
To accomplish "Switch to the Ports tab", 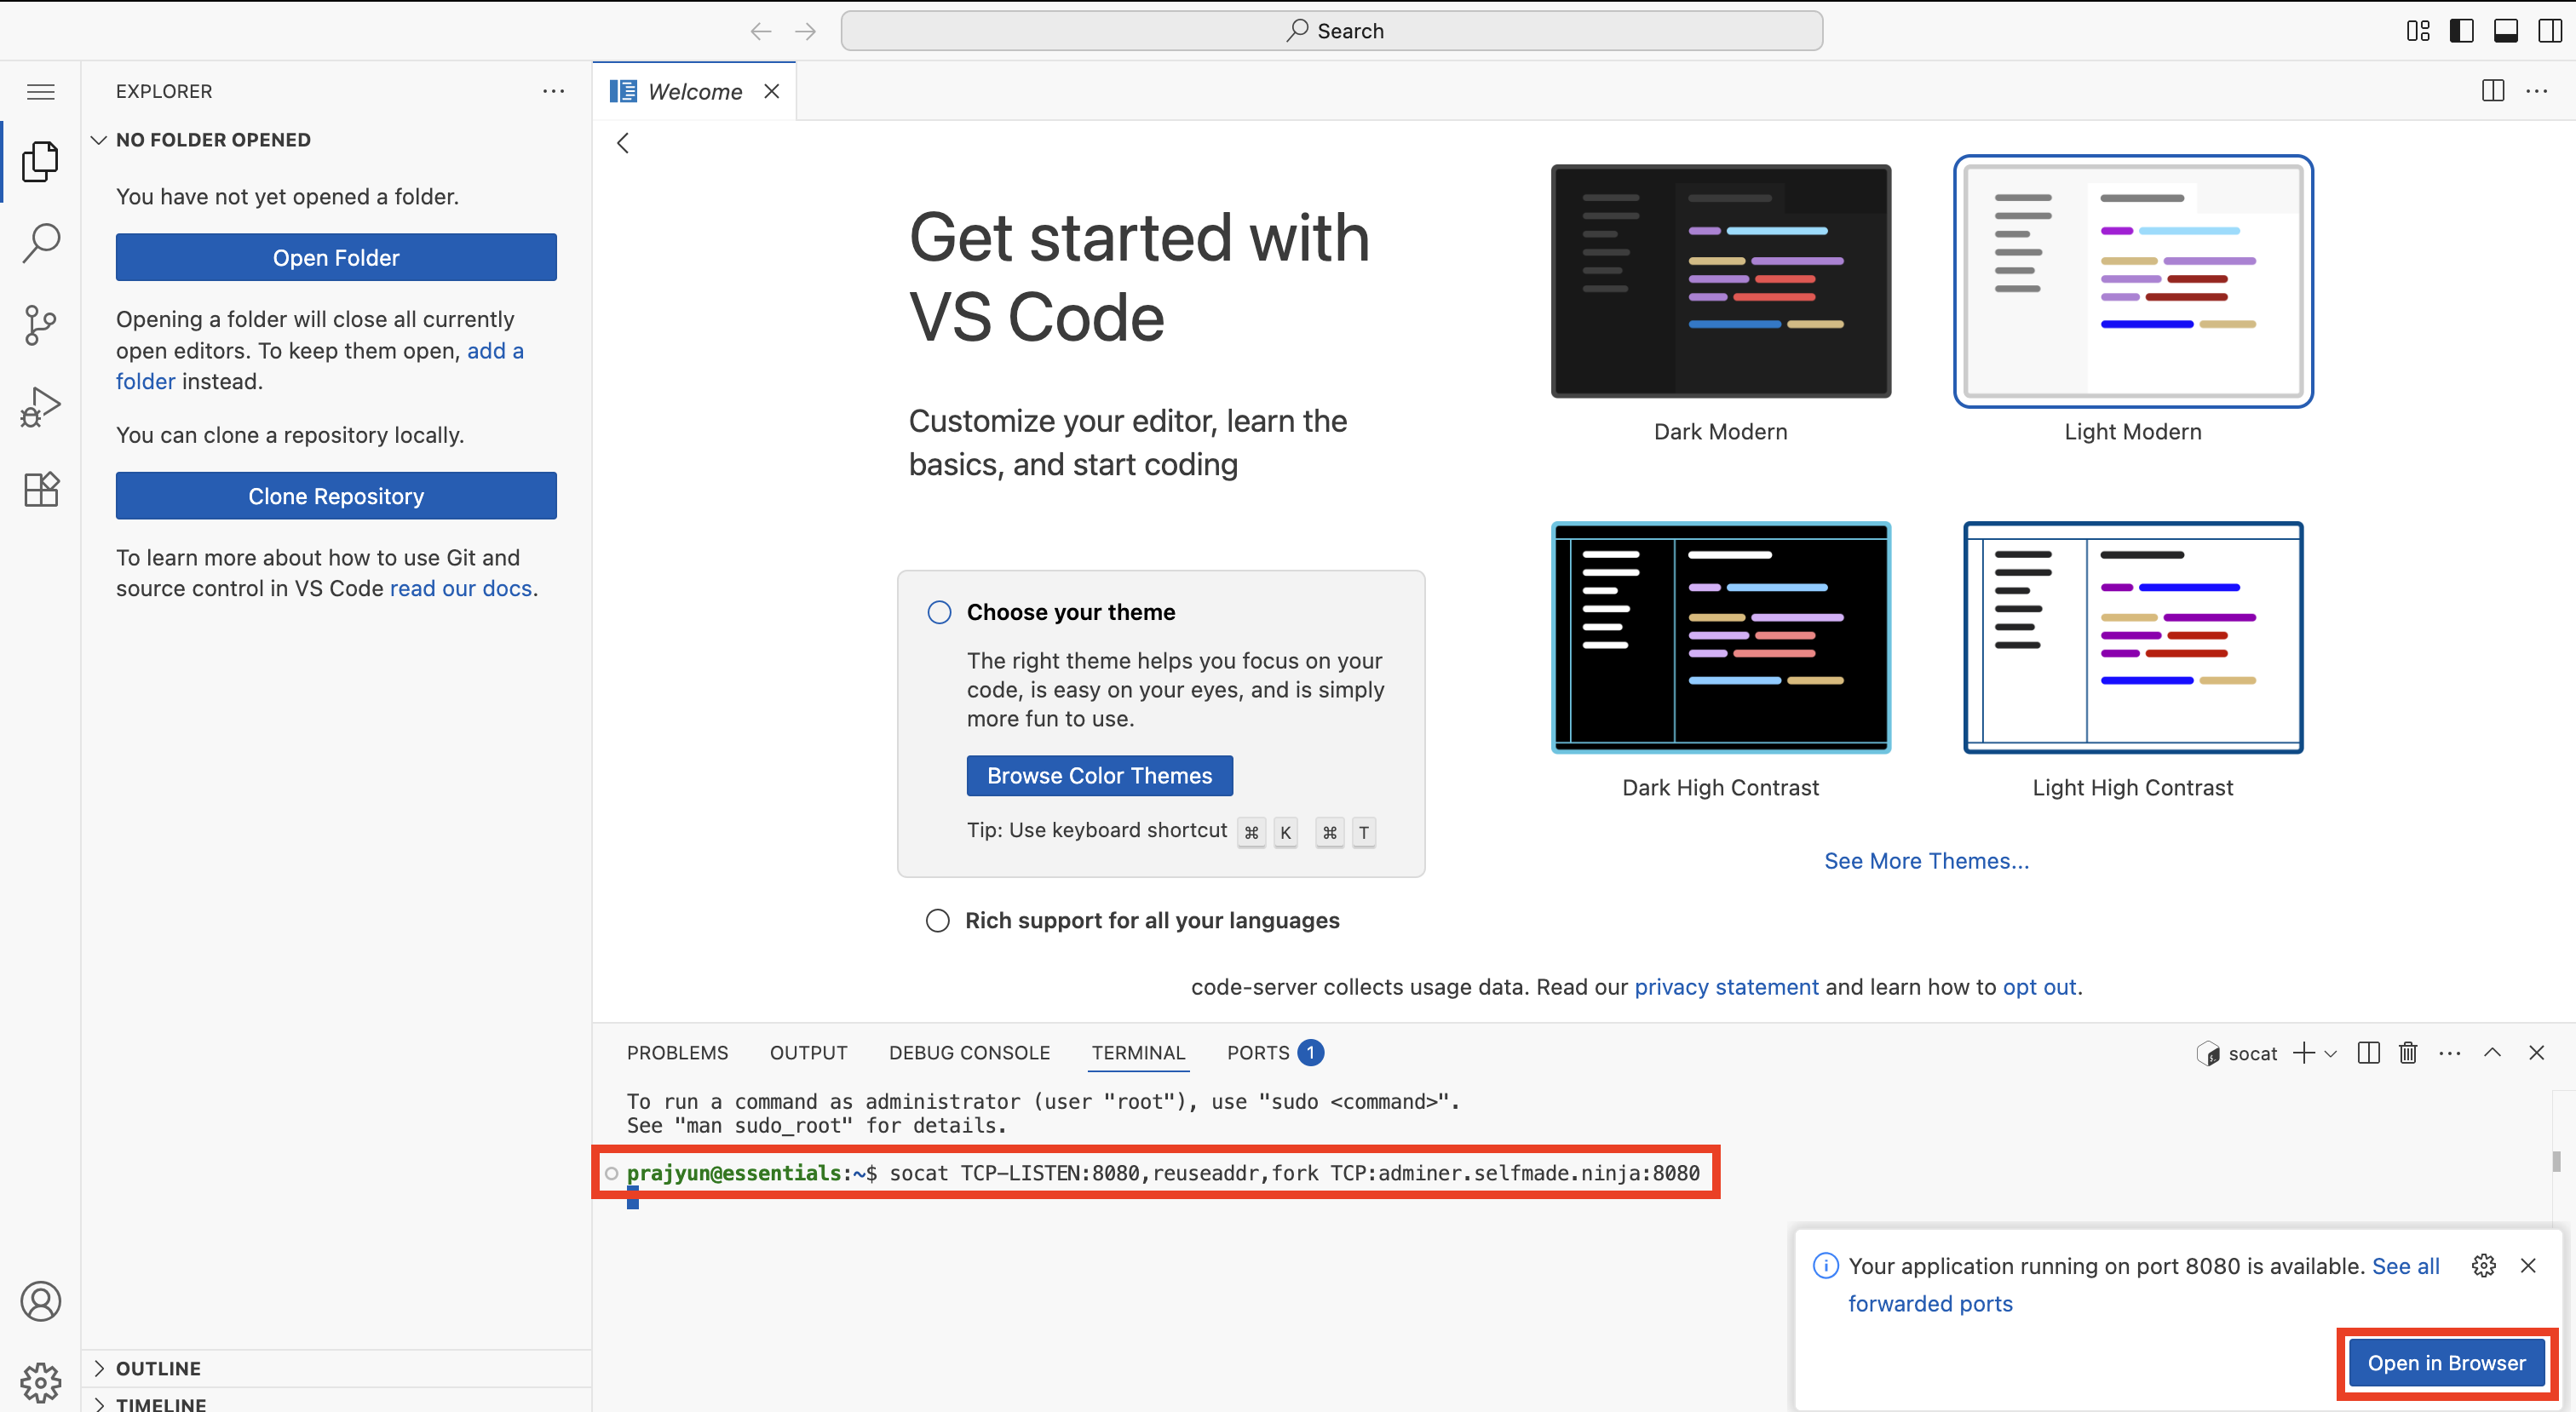I will pos(1275,1053).
